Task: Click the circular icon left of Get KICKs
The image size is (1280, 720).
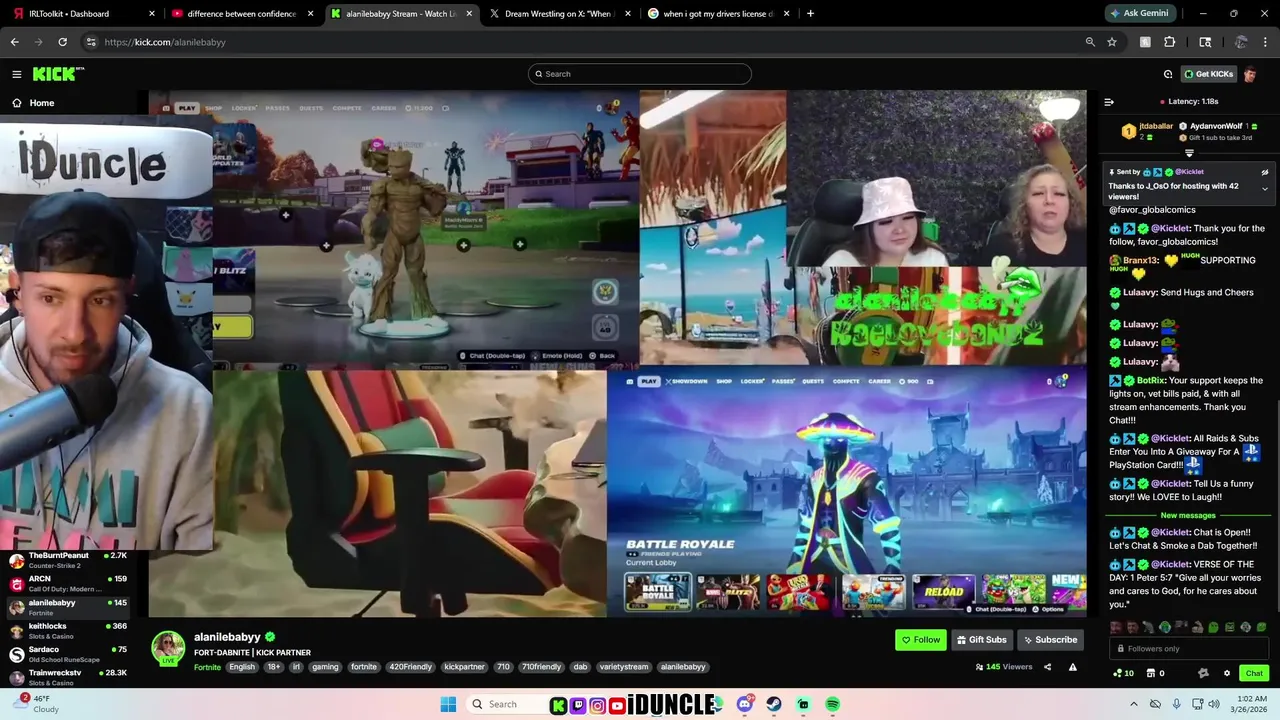Action: click(1167, 74)
